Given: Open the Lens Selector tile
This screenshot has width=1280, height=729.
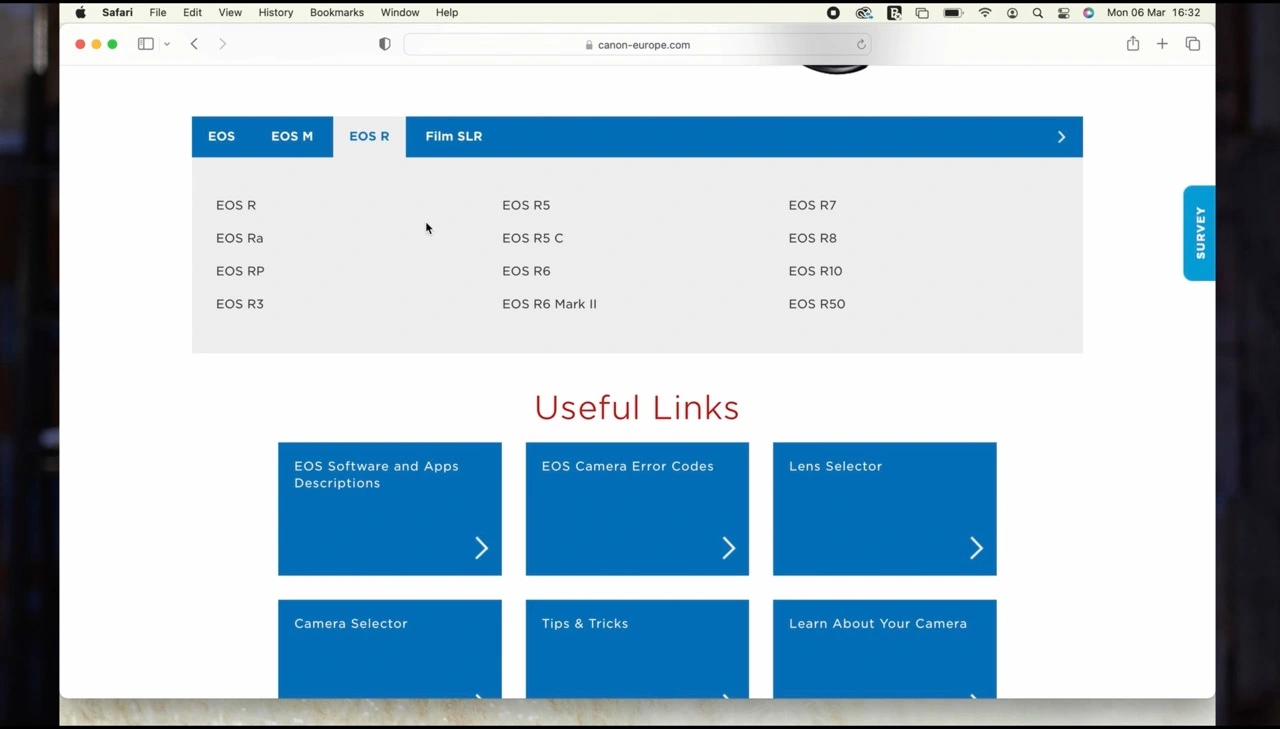Looking at the screenshot, I should coord(885,509).
